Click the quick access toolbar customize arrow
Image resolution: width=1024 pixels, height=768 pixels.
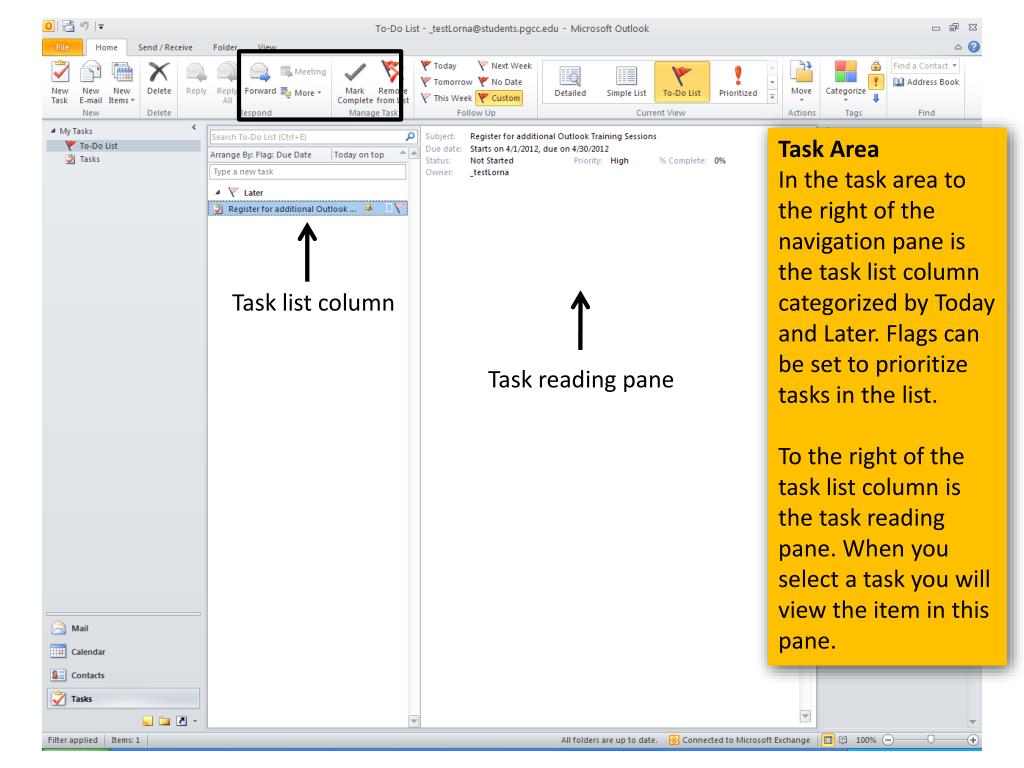(100, 27)
